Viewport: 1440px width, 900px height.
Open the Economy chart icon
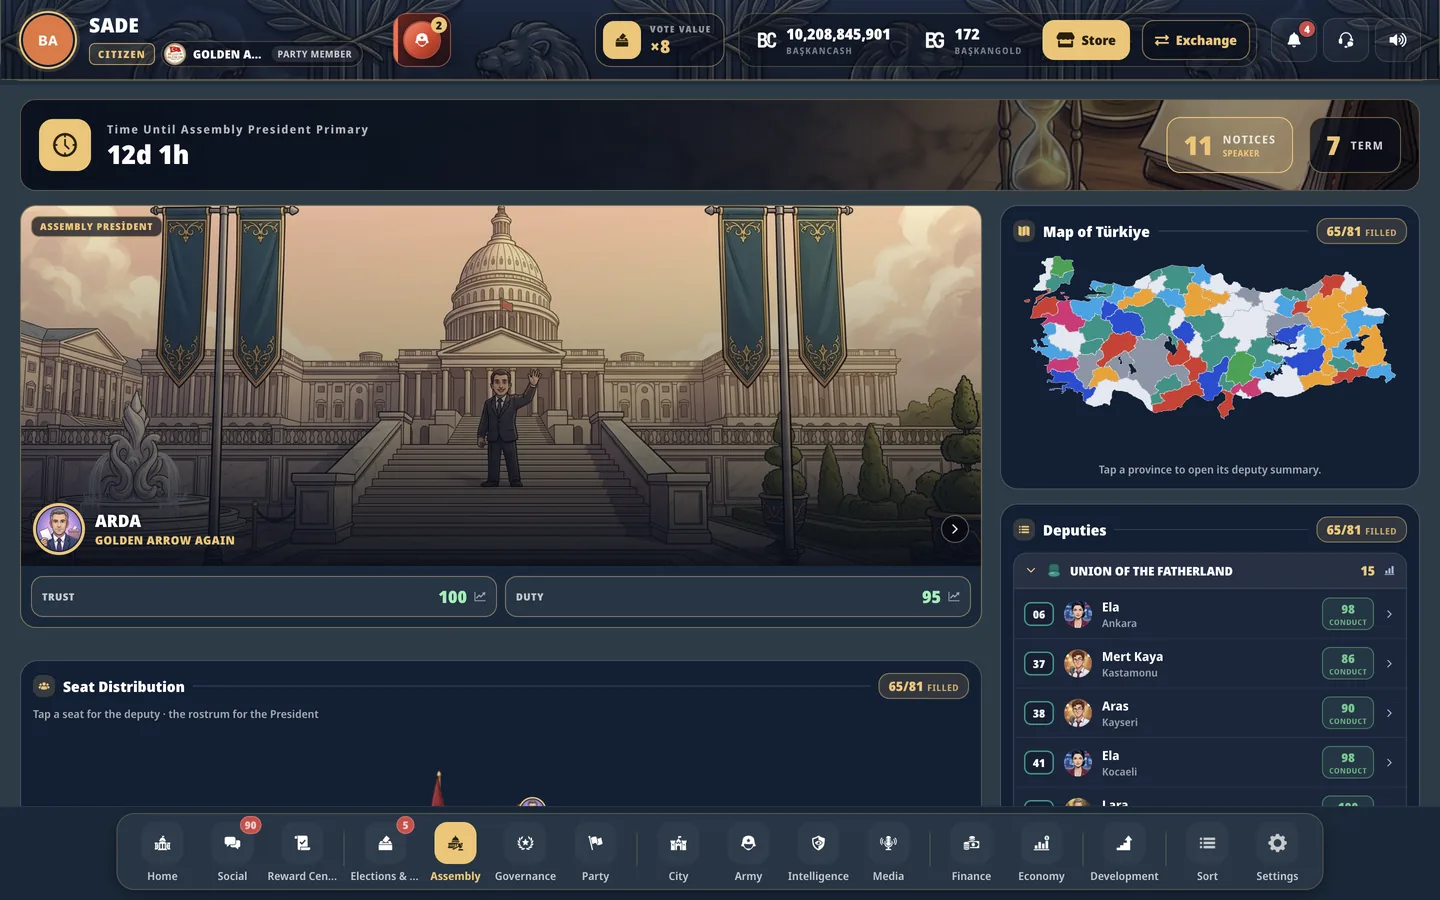pos(1041,854)
